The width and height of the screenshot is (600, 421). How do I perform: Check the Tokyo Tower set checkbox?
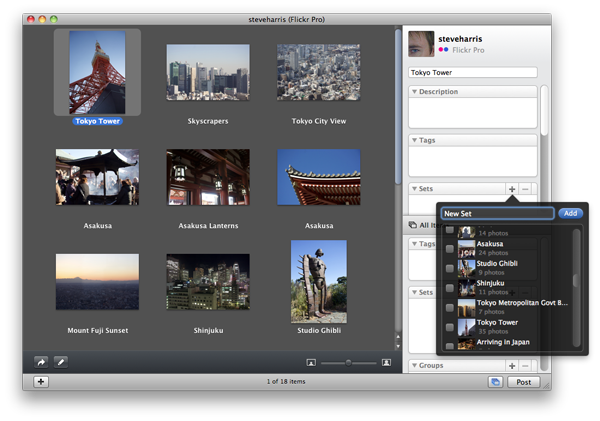[450, 327]
